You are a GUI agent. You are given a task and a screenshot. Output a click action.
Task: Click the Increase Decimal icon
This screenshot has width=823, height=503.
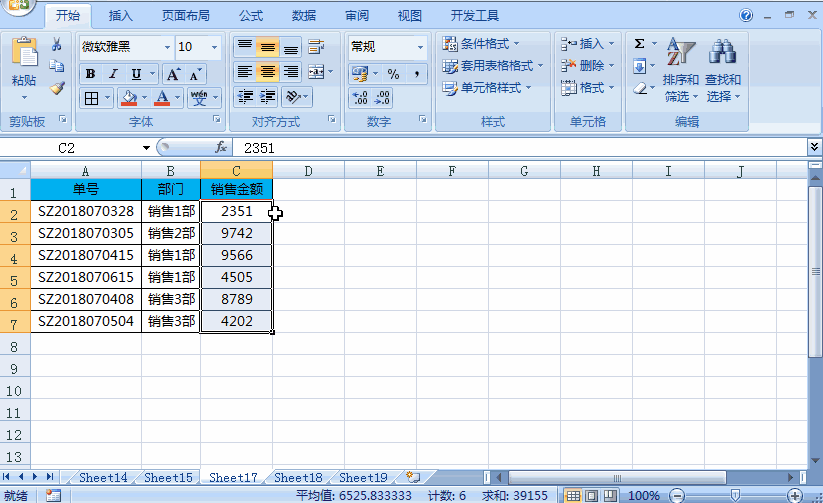coord(360,98)
